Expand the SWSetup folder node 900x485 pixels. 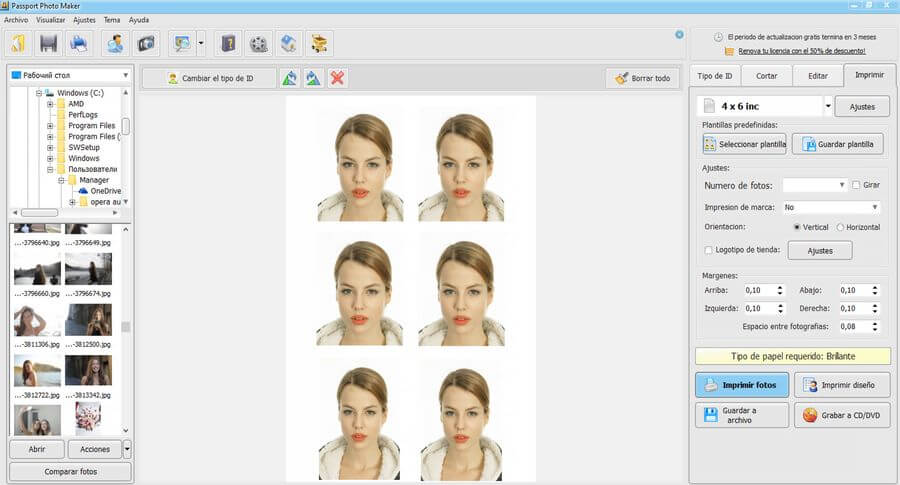click(x=50, y=148)
